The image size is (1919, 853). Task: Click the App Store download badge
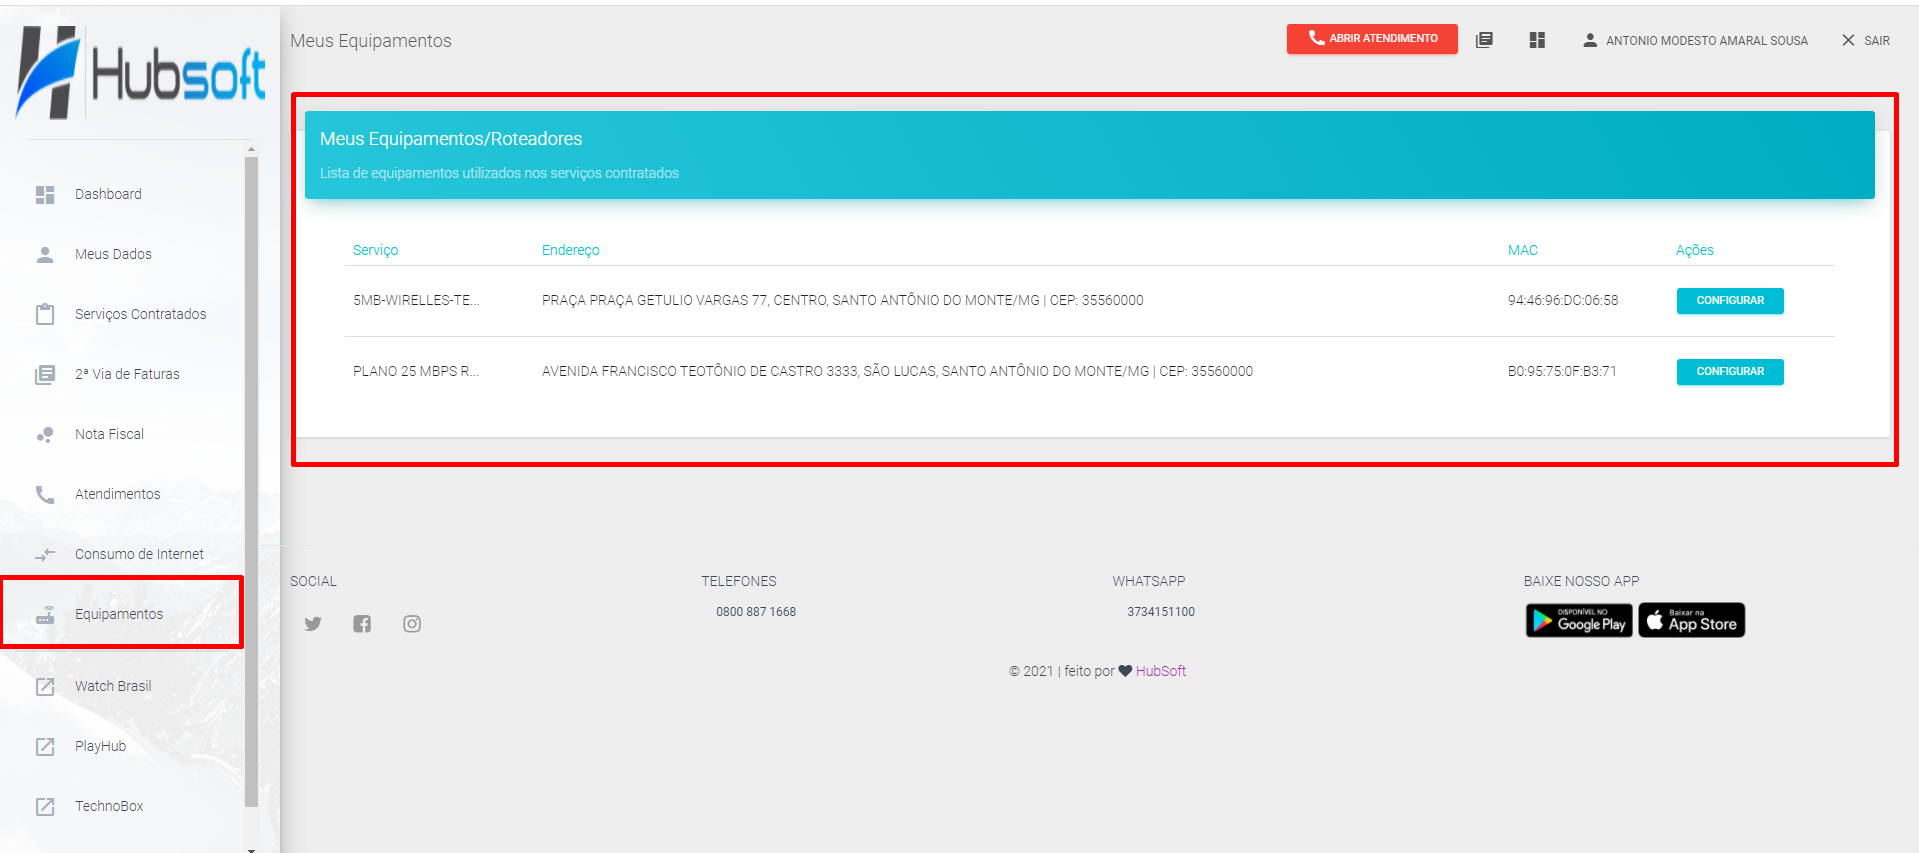(1691, 620)
